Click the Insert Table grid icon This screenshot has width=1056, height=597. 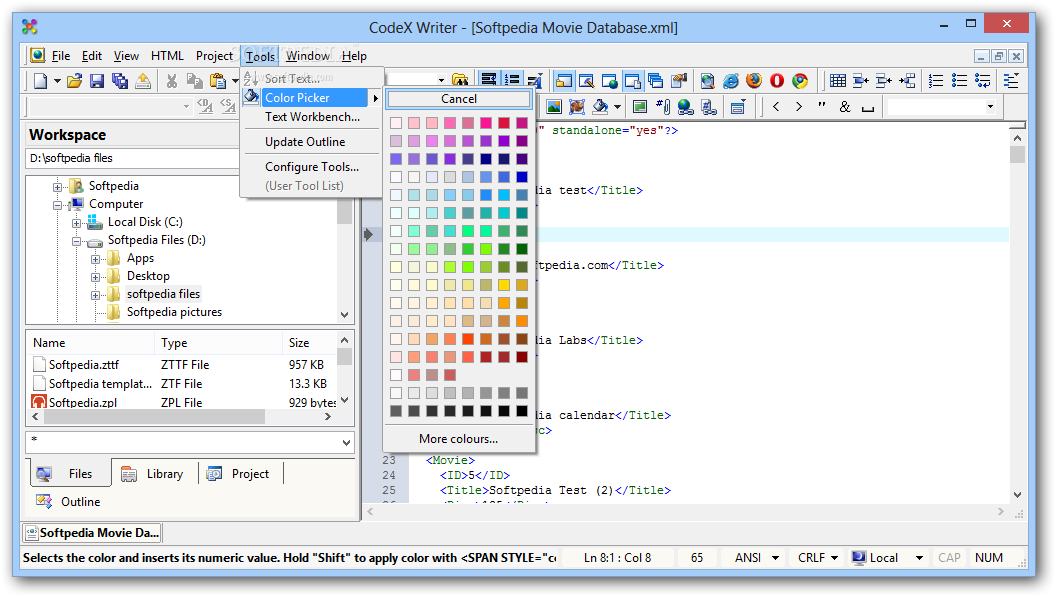click(x=838, y=81)
